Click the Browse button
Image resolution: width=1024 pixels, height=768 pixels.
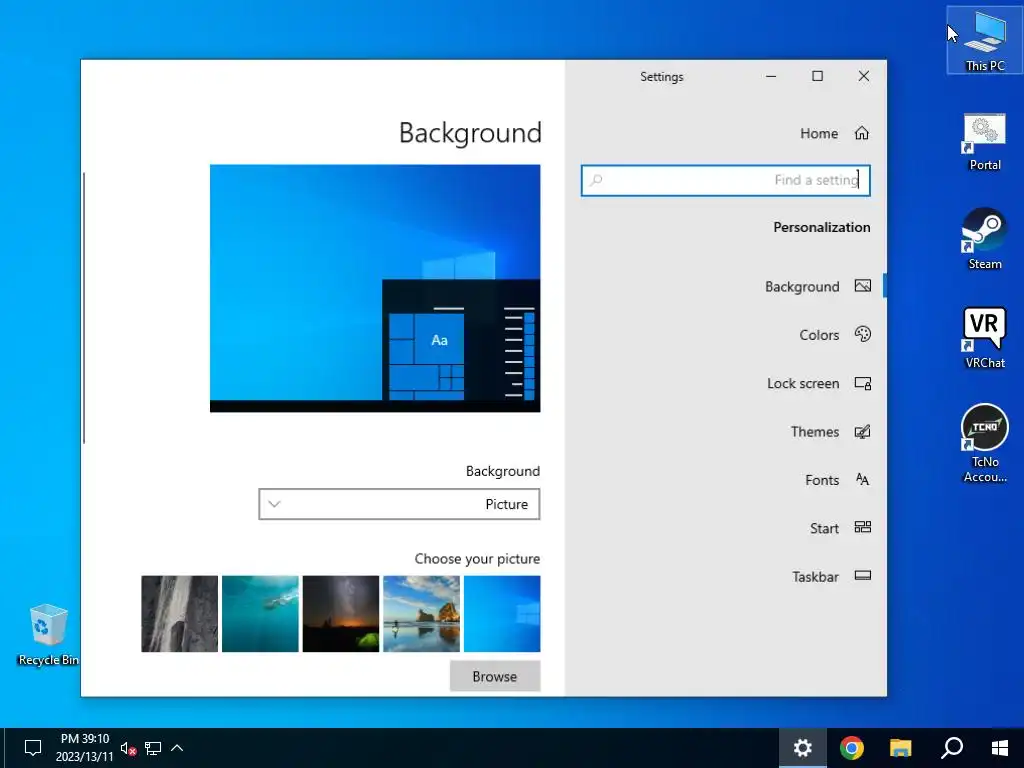pyautogui.click(x=495, y=676)
